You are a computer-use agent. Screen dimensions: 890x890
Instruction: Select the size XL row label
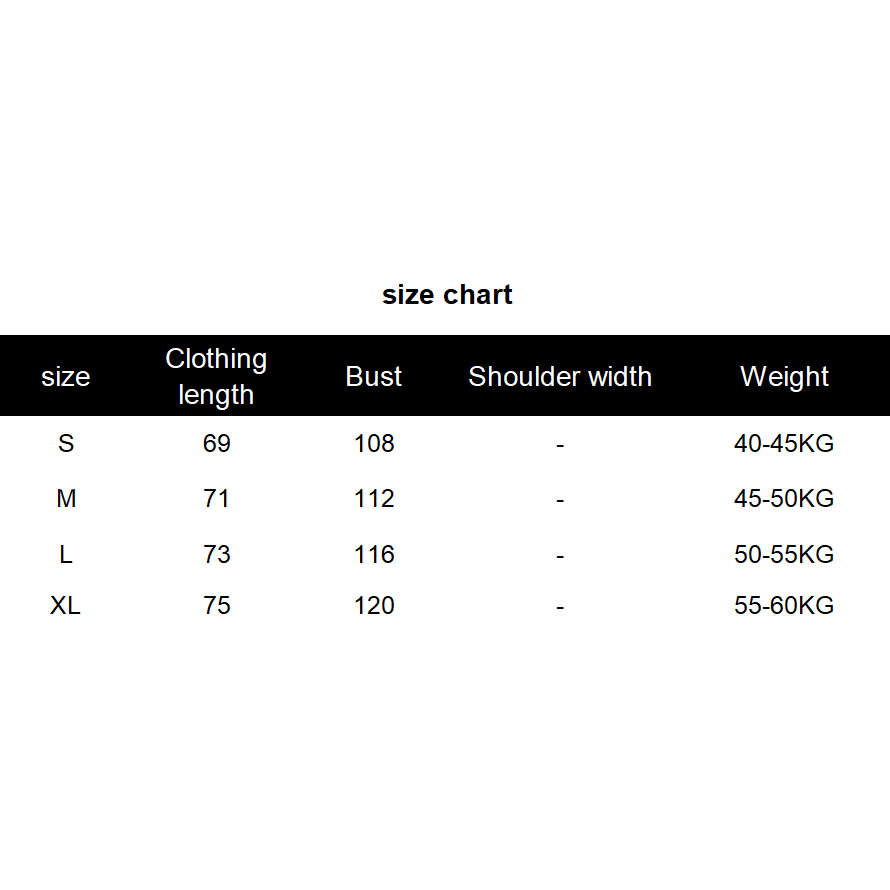tap(66, 605)
